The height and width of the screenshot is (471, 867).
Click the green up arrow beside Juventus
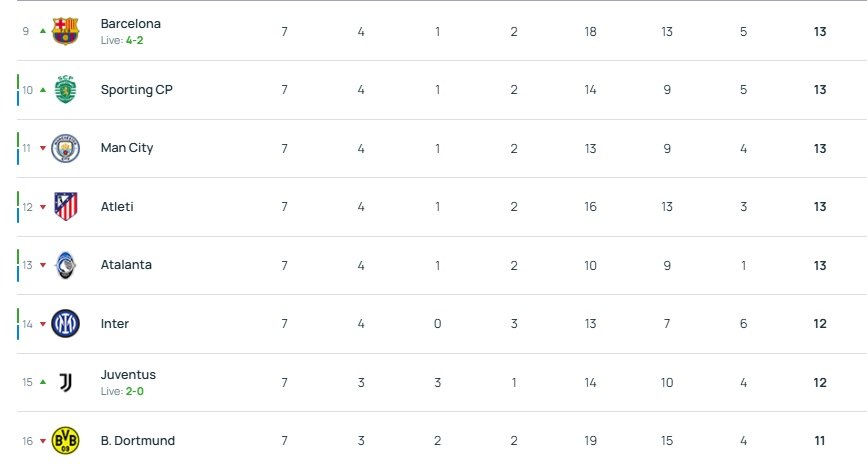click(x=42, y=382)
